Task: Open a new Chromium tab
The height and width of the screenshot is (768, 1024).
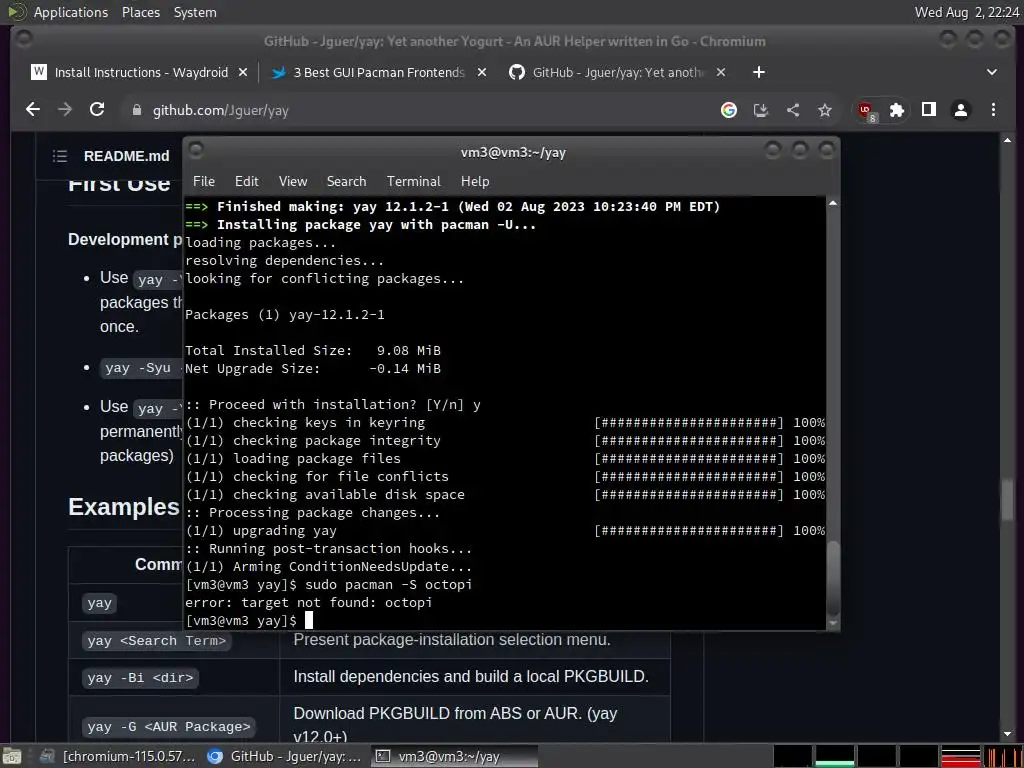Action: [x=758, y=72]
